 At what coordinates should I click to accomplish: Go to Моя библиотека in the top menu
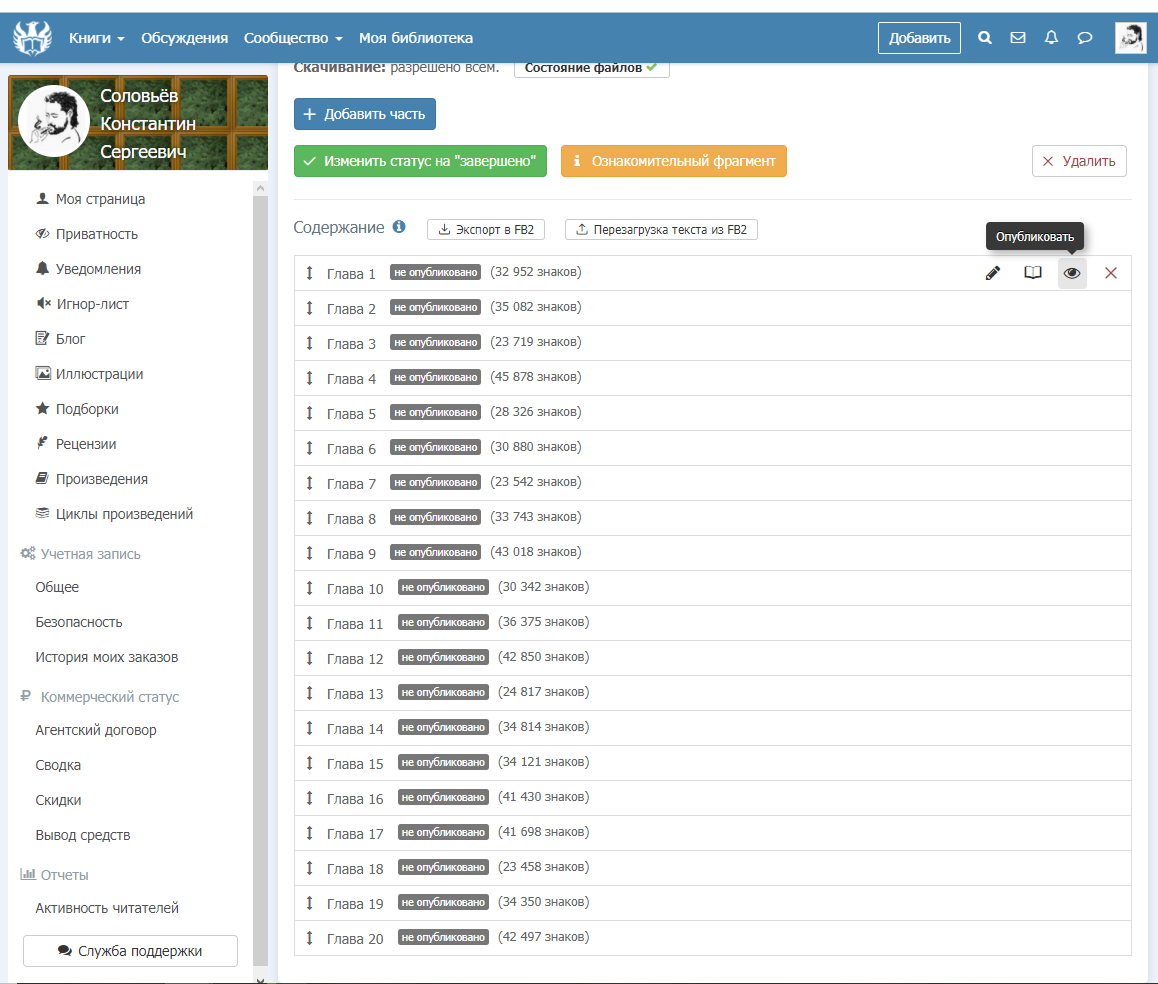pos(416,38)
